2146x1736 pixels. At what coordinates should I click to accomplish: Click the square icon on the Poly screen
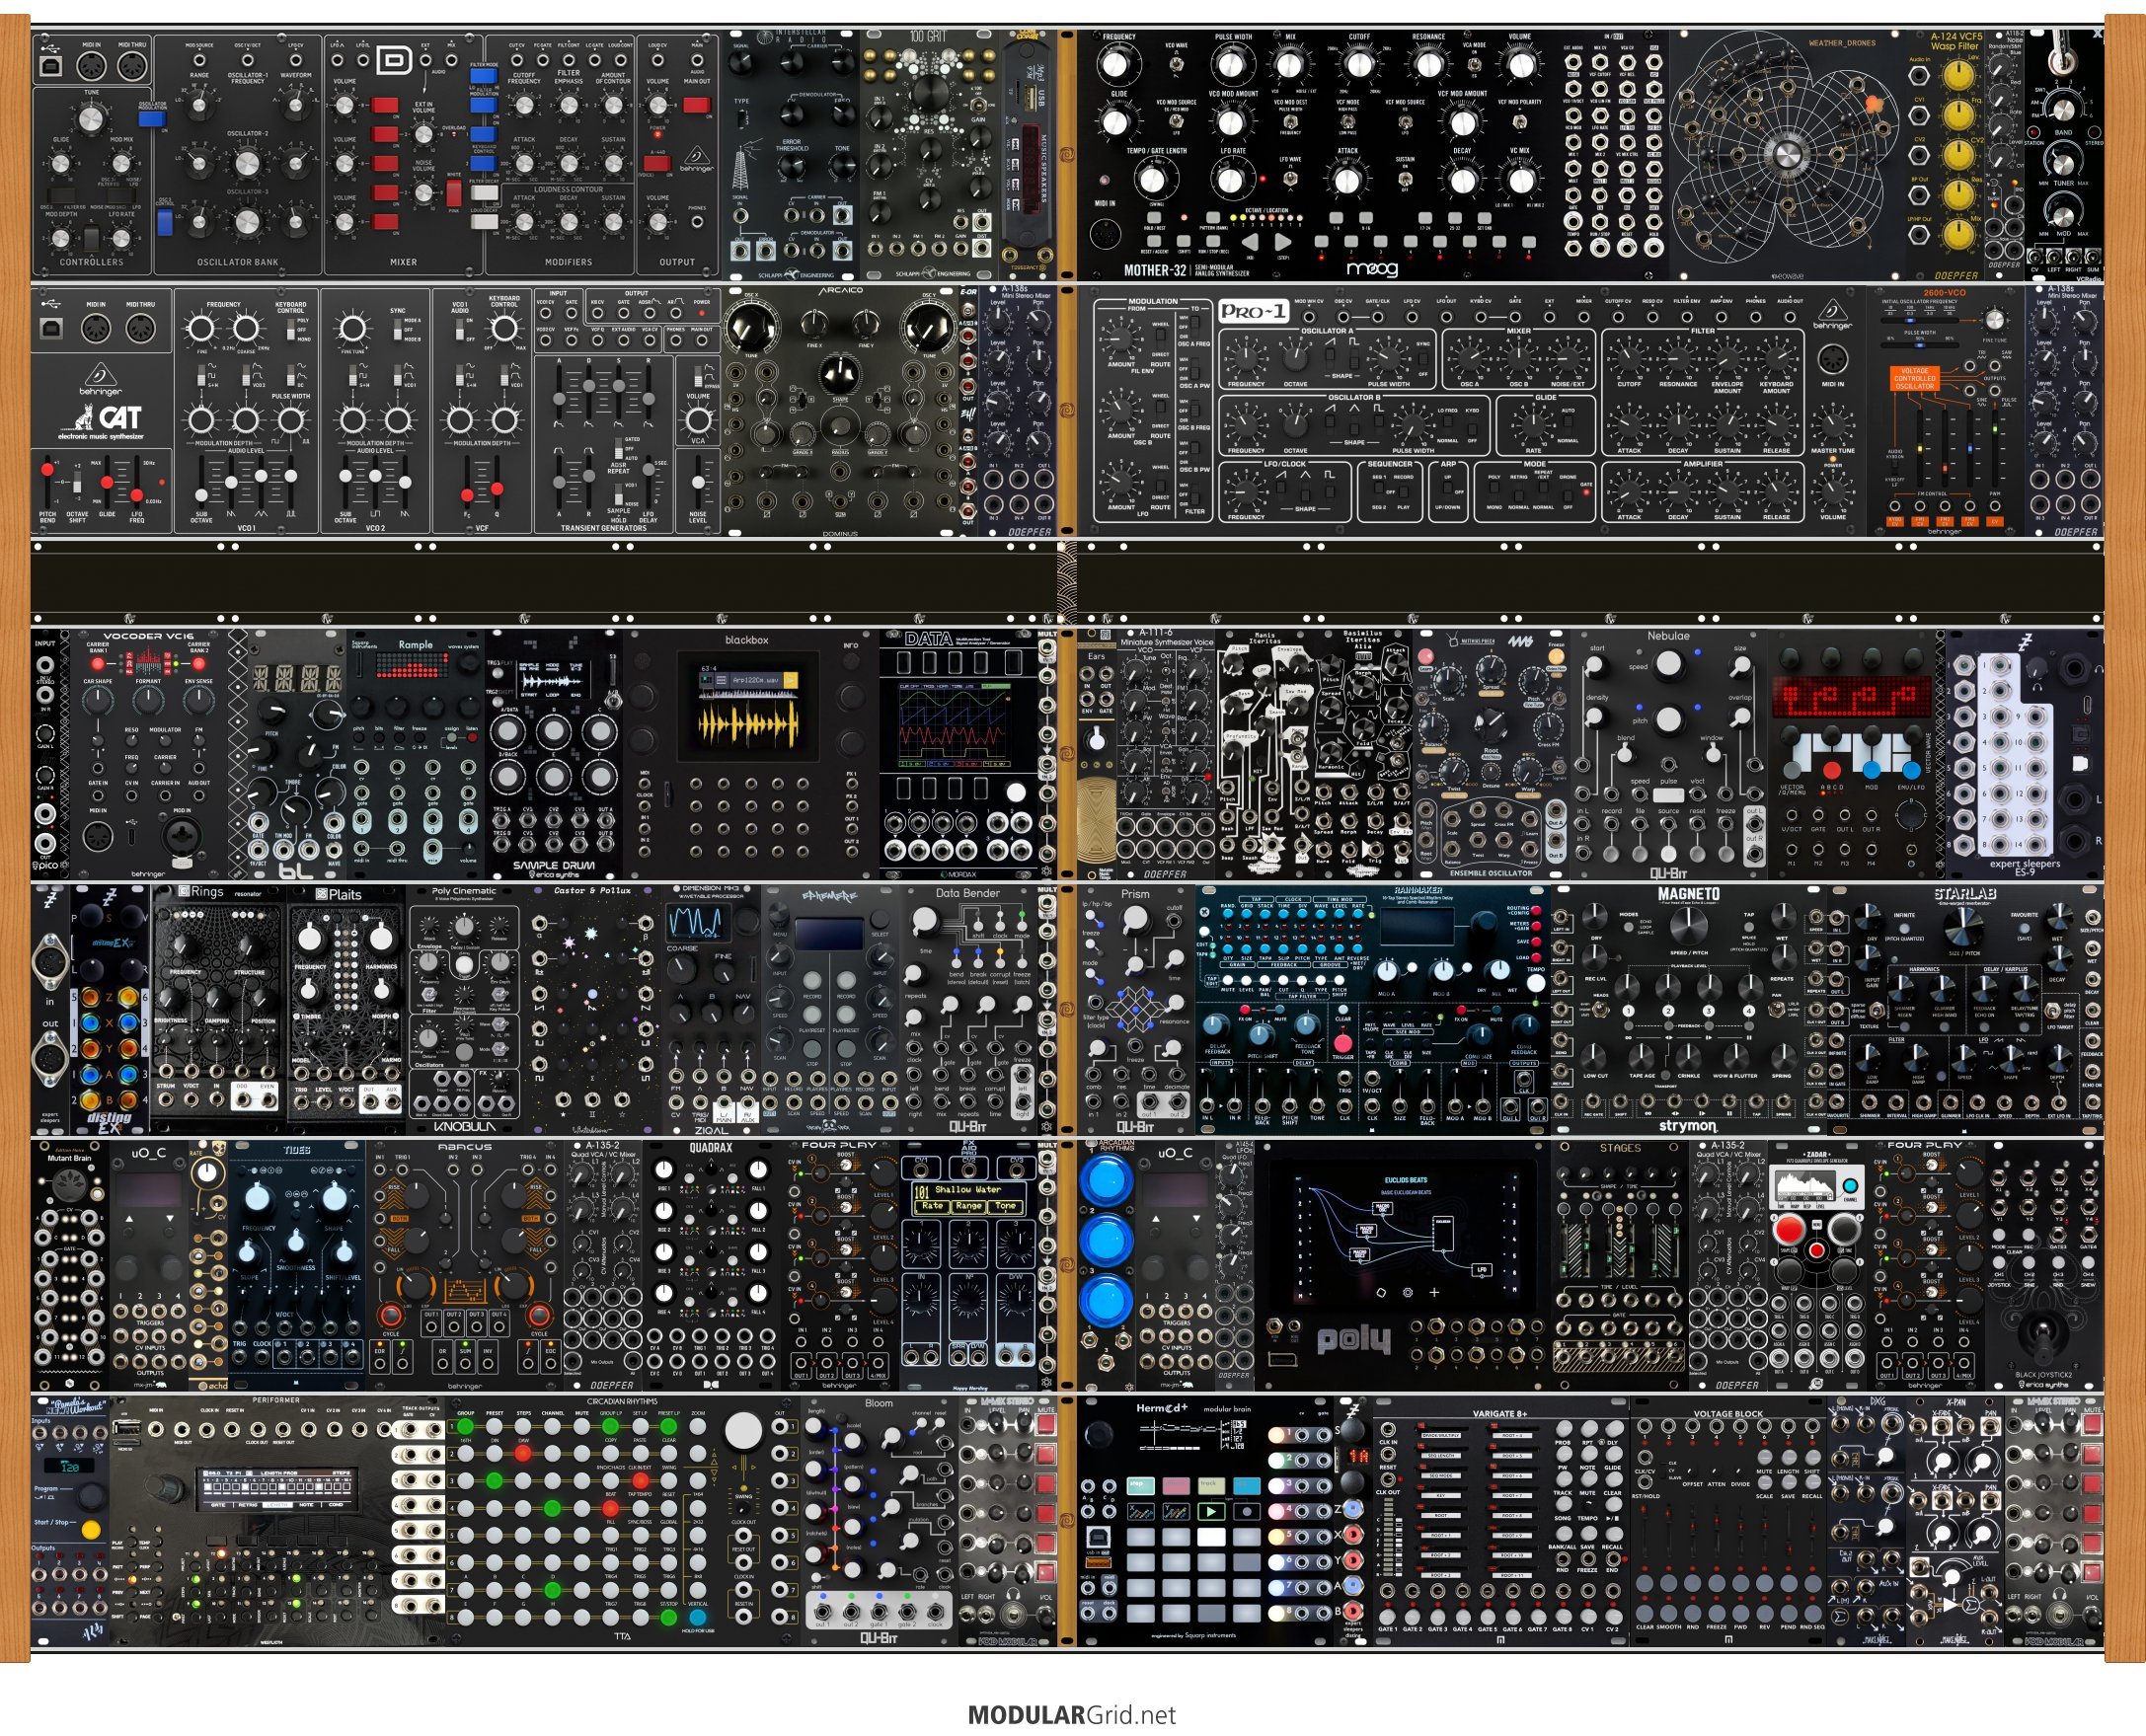(x=1381, y=1292)
